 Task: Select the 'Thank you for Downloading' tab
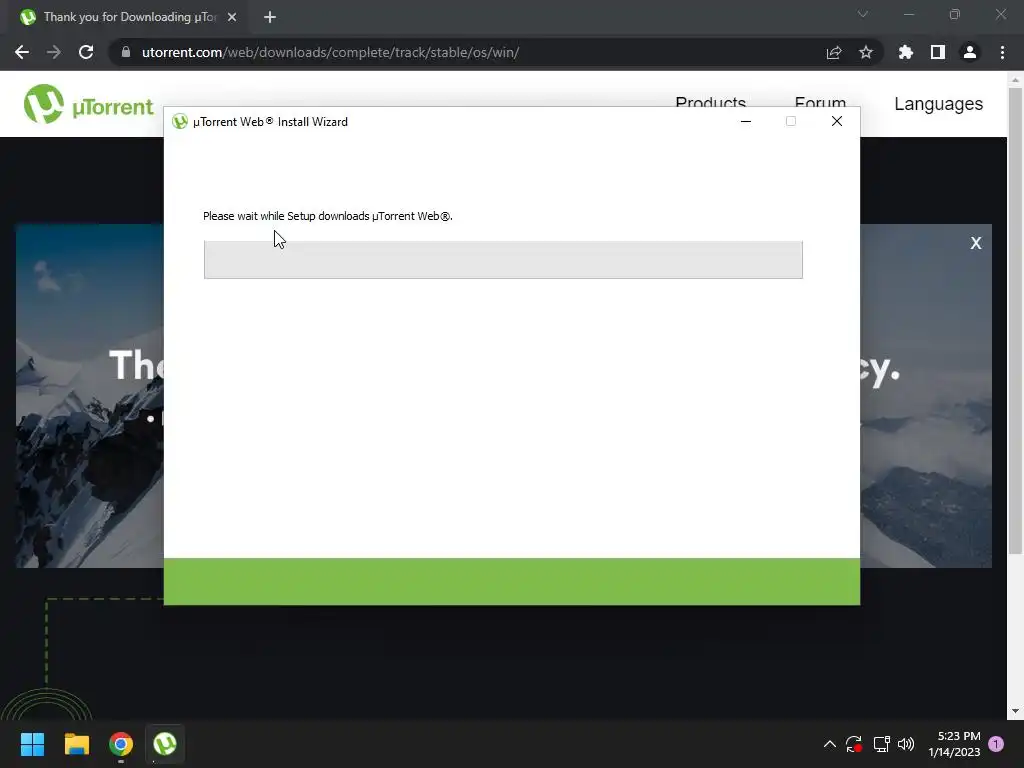tap(129, 17)
